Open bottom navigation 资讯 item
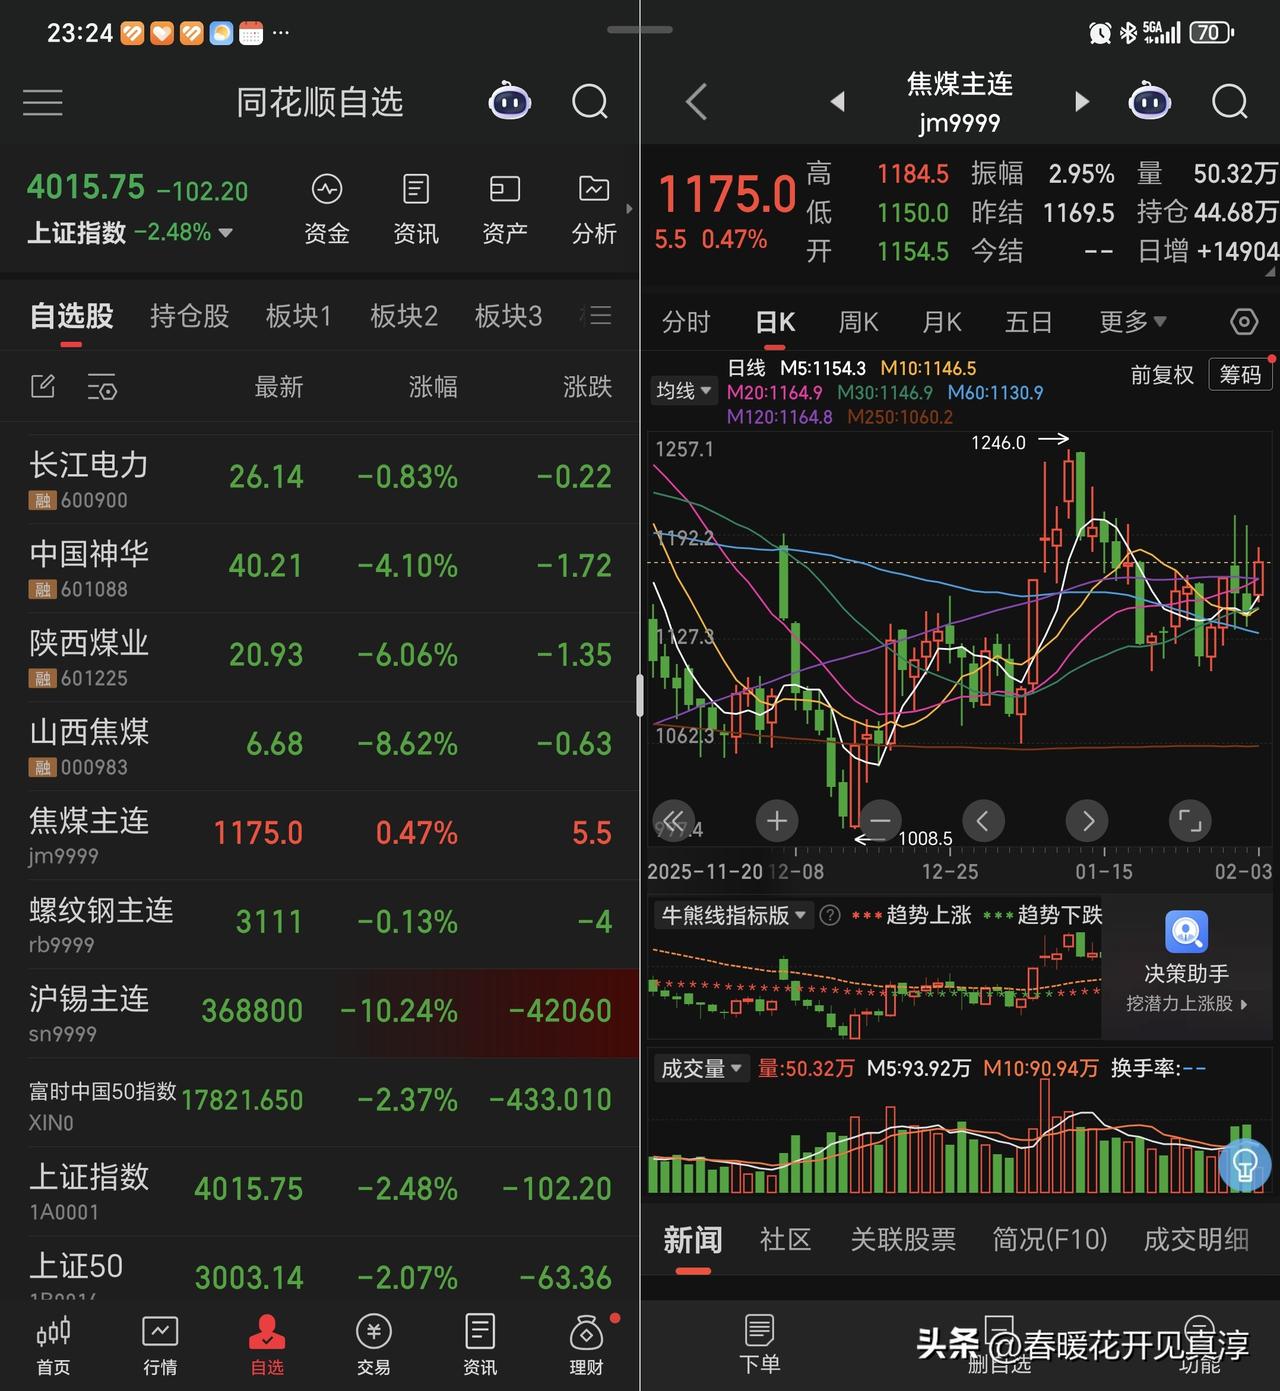The height and width of the screenshot is (1391, 1280). [x=480, y=1346]
